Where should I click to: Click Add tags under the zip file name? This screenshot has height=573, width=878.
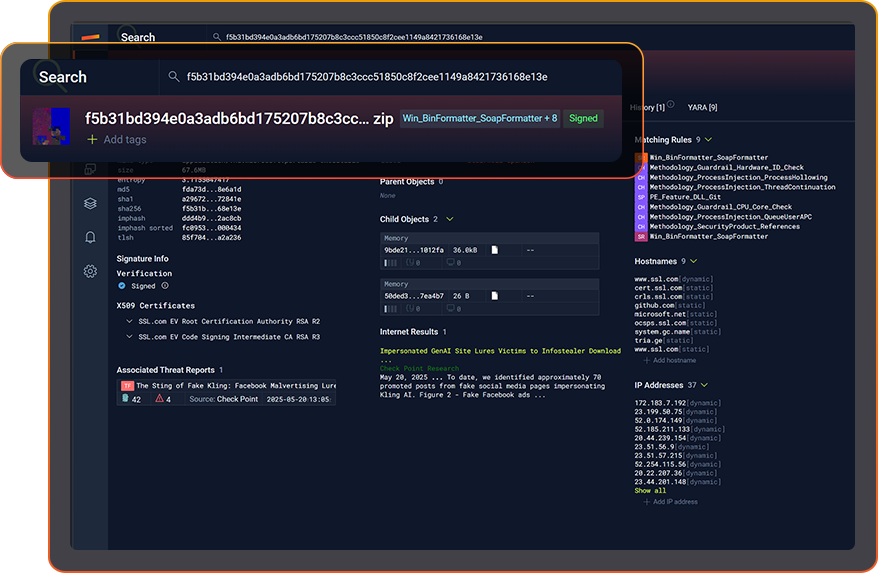pos(116,139)
